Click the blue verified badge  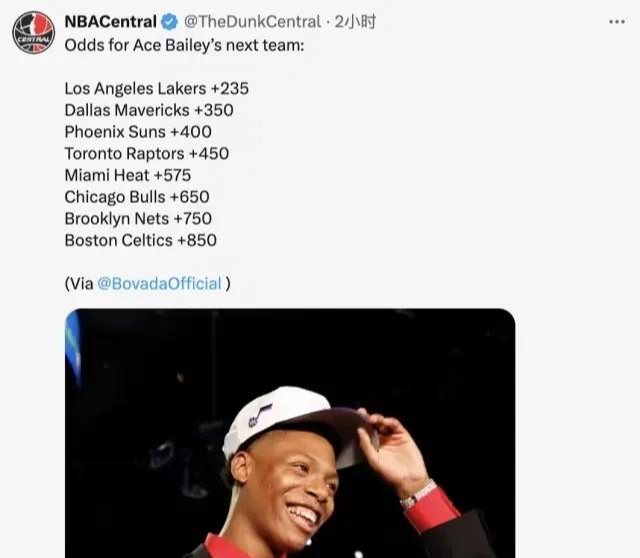(x=169, y=22)
